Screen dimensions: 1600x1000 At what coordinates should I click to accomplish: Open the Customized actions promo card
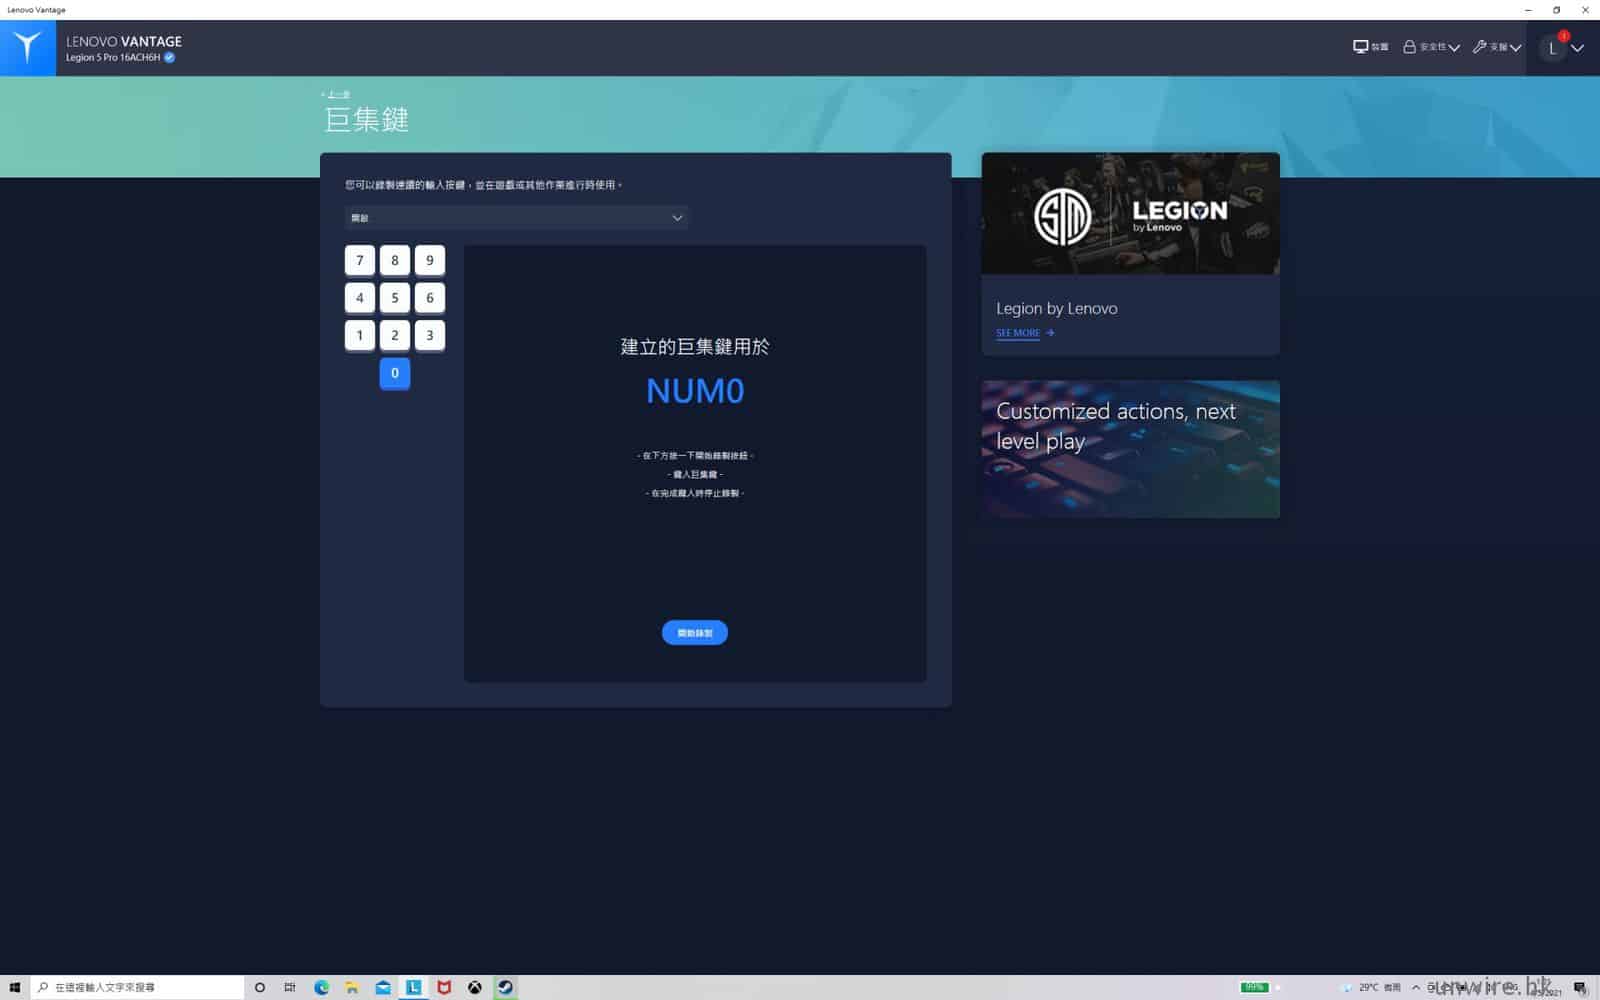tap(1130, 448)
